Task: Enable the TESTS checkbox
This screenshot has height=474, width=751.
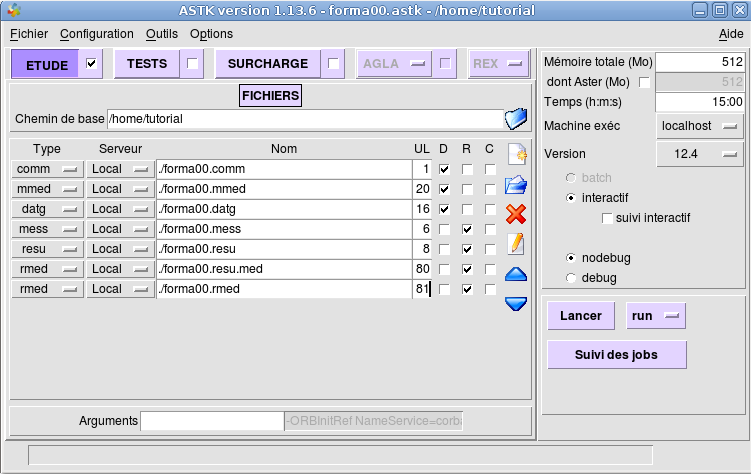Action: click(193, 64)
